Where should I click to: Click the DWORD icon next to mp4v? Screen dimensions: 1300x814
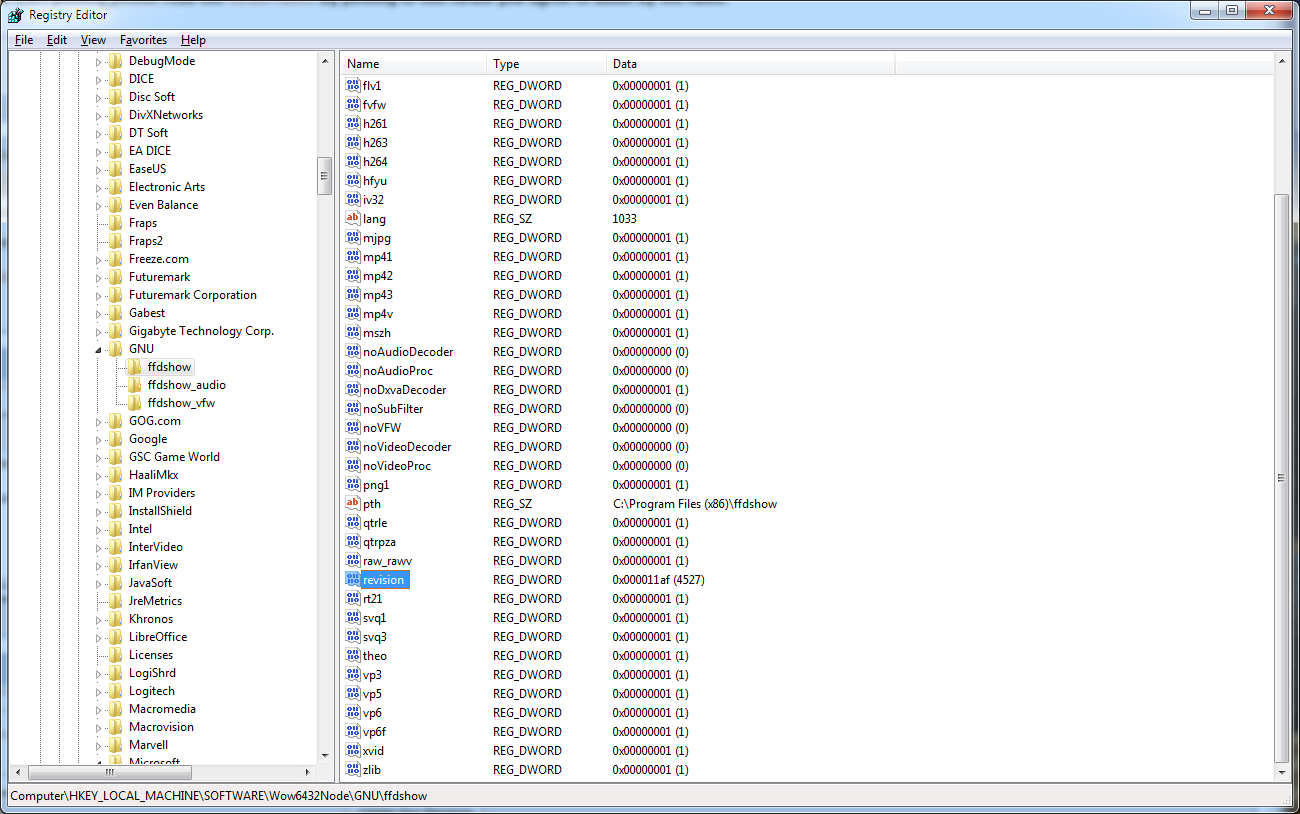(352, 314)
